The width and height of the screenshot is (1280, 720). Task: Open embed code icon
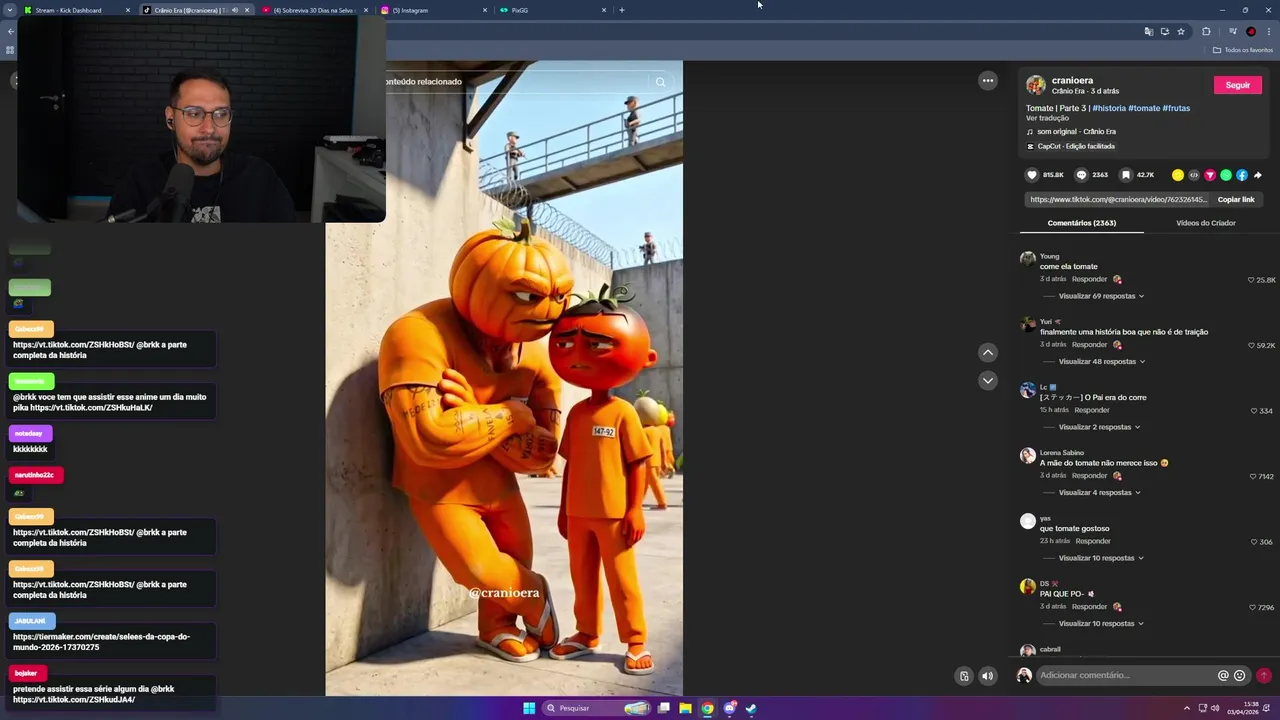(1193, 175)
